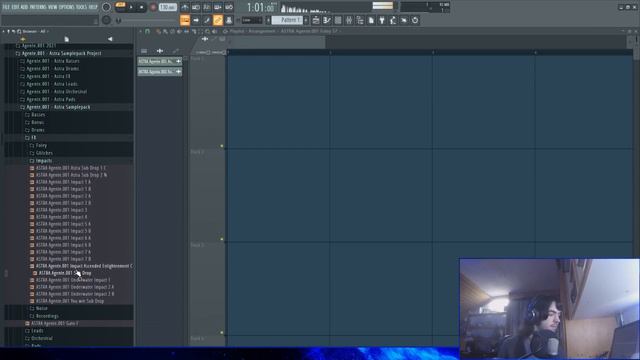Open the OPTIONS menu

coord(67,7)
